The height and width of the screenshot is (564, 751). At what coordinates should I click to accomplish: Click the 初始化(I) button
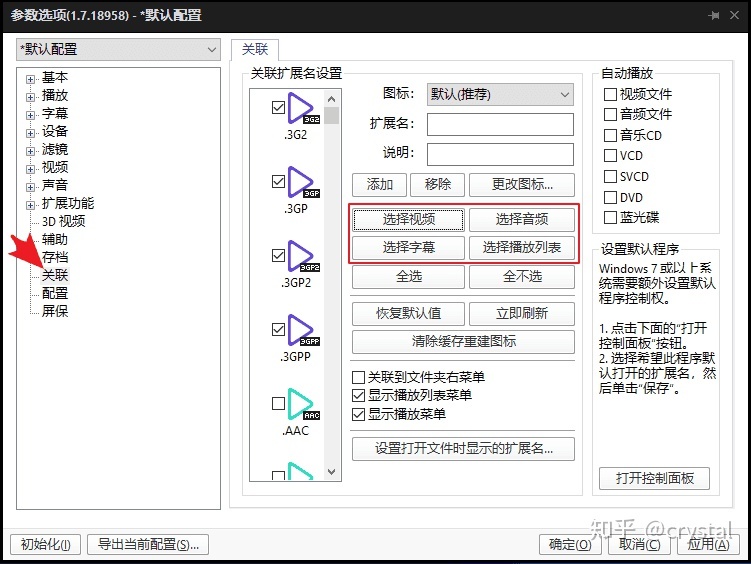click(46, 545)
